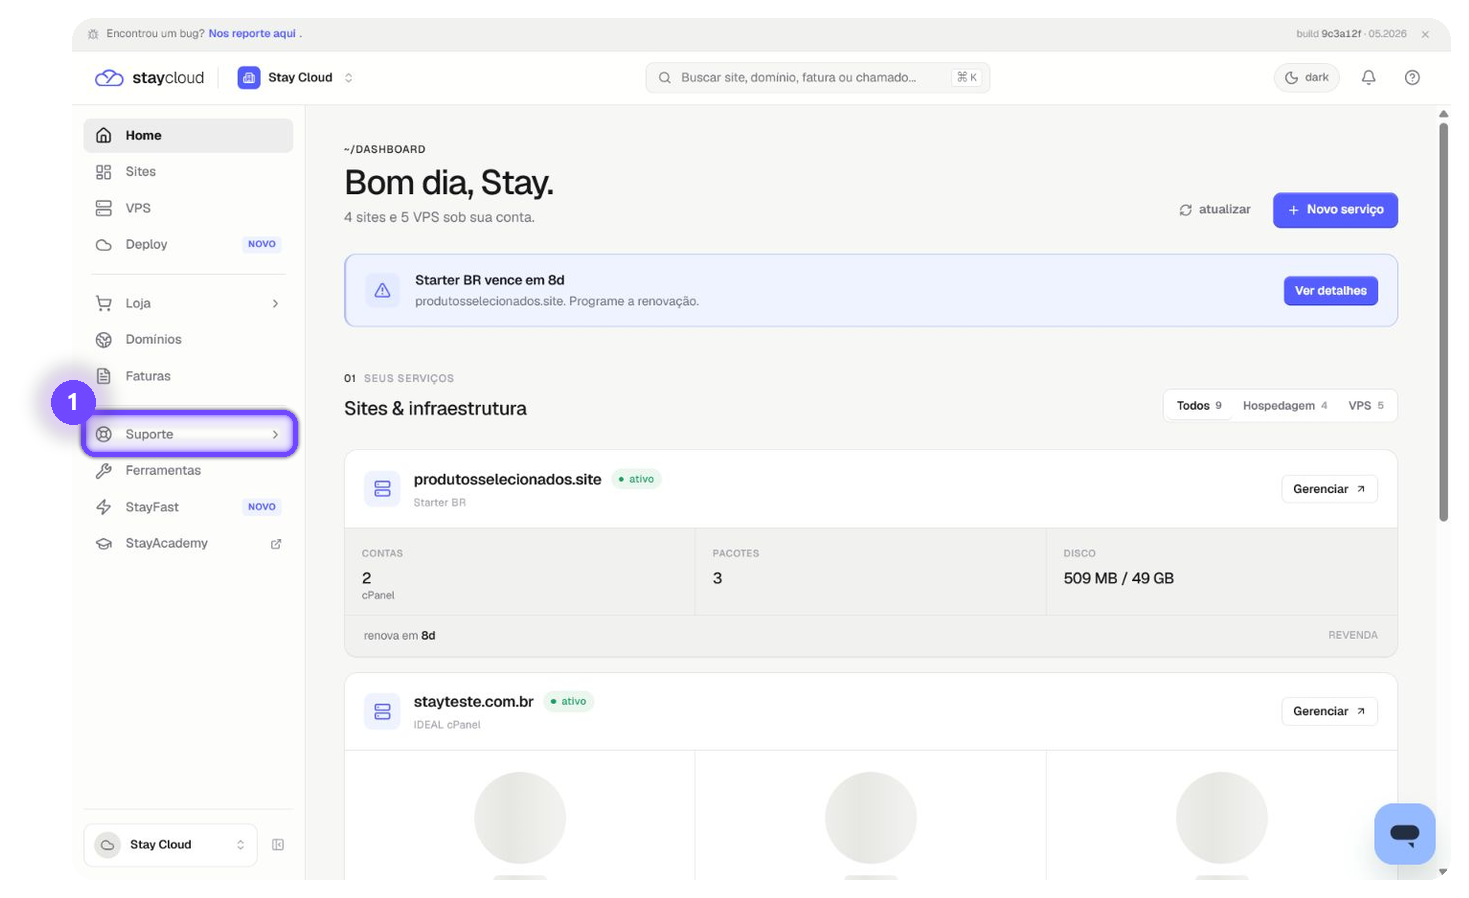Image resolution: width=1469 pixels, height=898 pixels.
Task: Click the vertical page scrollbar
Action: 1443,322
